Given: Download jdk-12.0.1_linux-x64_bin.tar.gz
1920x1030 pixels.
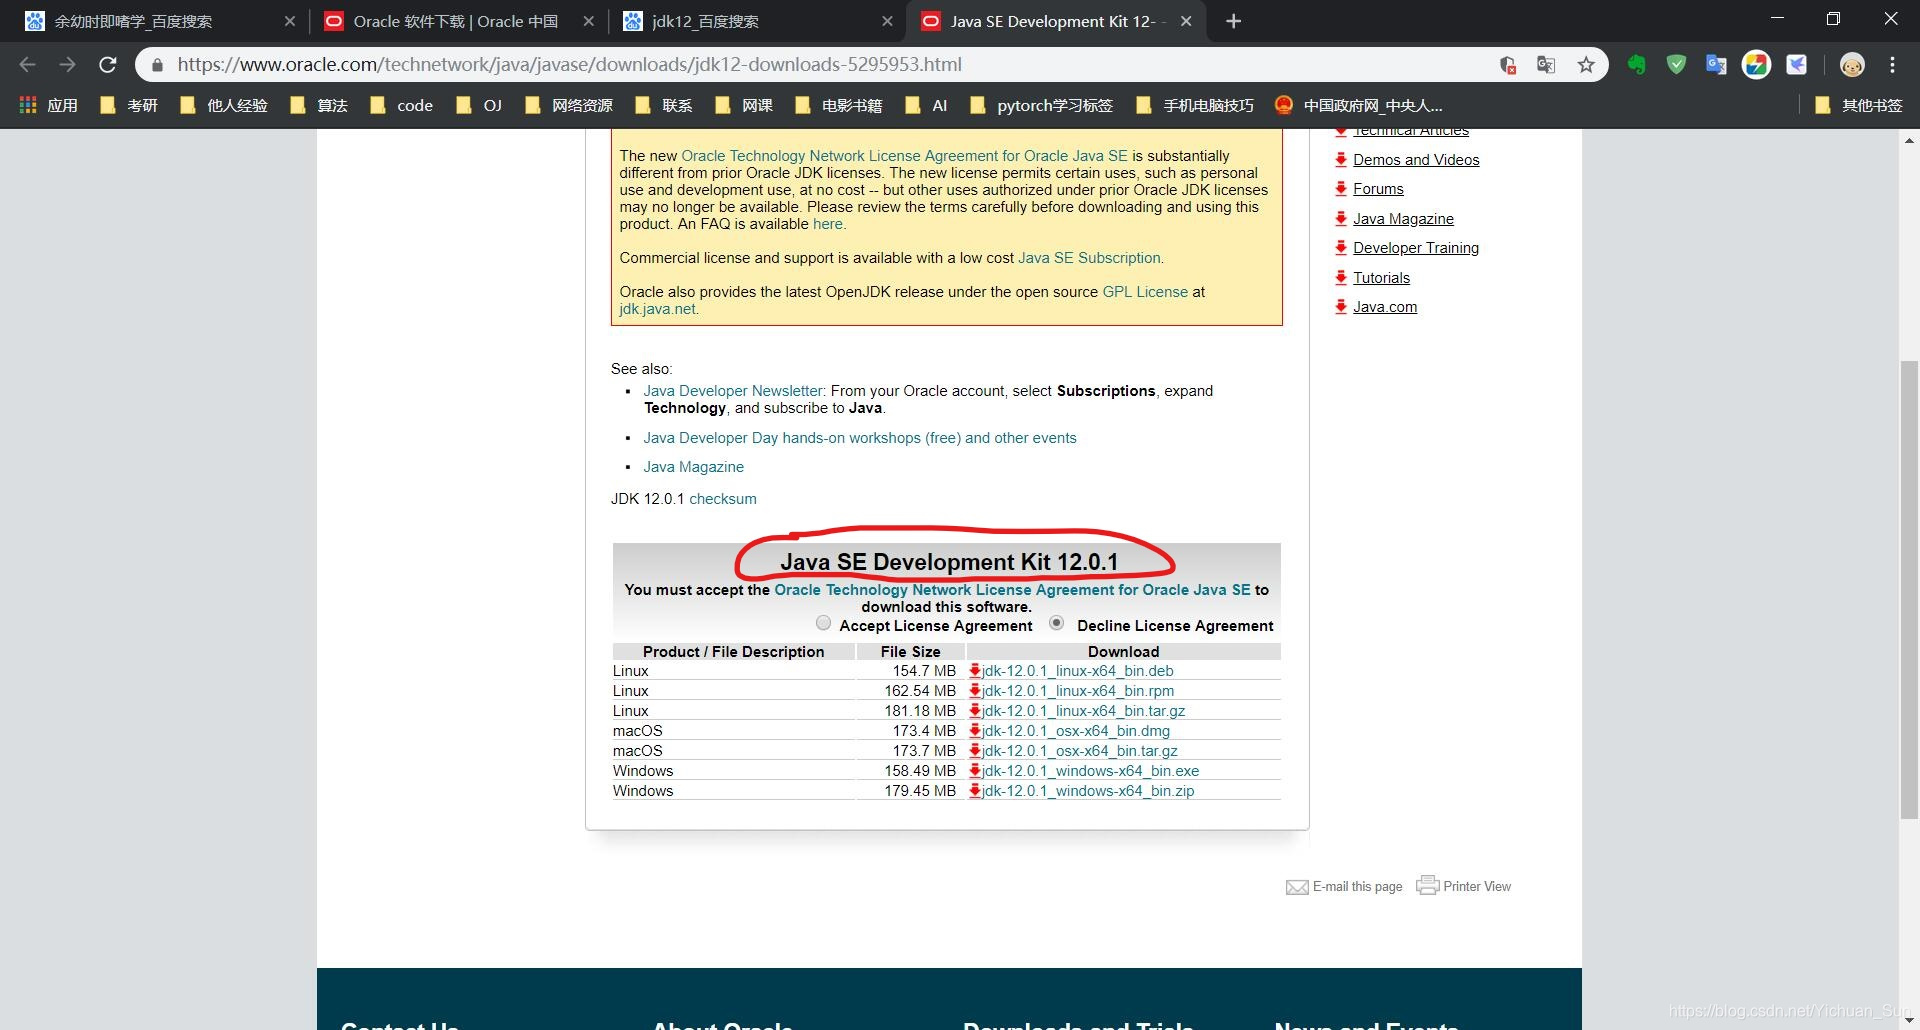Looking at the screenshot, I should tap(1083, 711).
